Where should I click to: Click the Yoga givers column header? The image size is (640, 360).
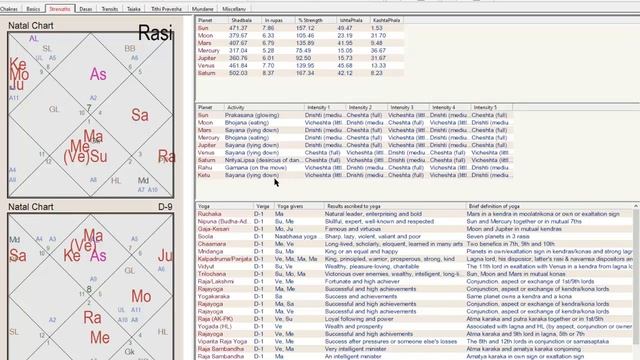tap(299, 207)
